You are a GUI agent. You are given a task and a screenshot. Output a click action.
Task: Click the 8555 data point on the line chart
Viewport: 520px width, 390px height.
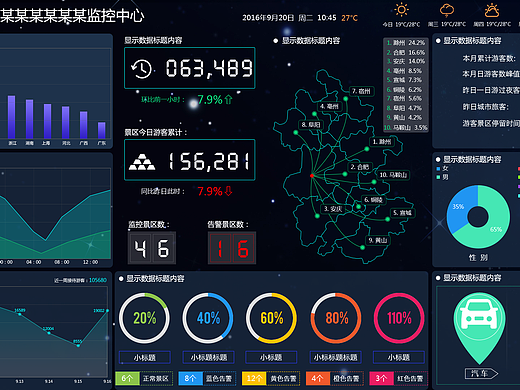click(78, 346)
